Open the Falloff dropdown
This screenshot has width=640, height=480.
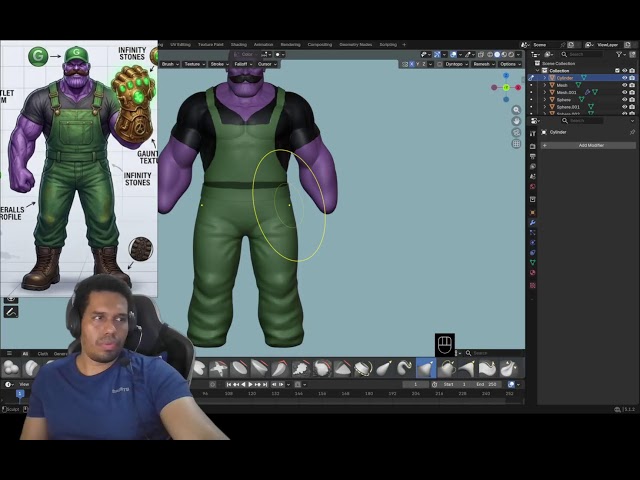pyautogui.click(x=243, y=64)
